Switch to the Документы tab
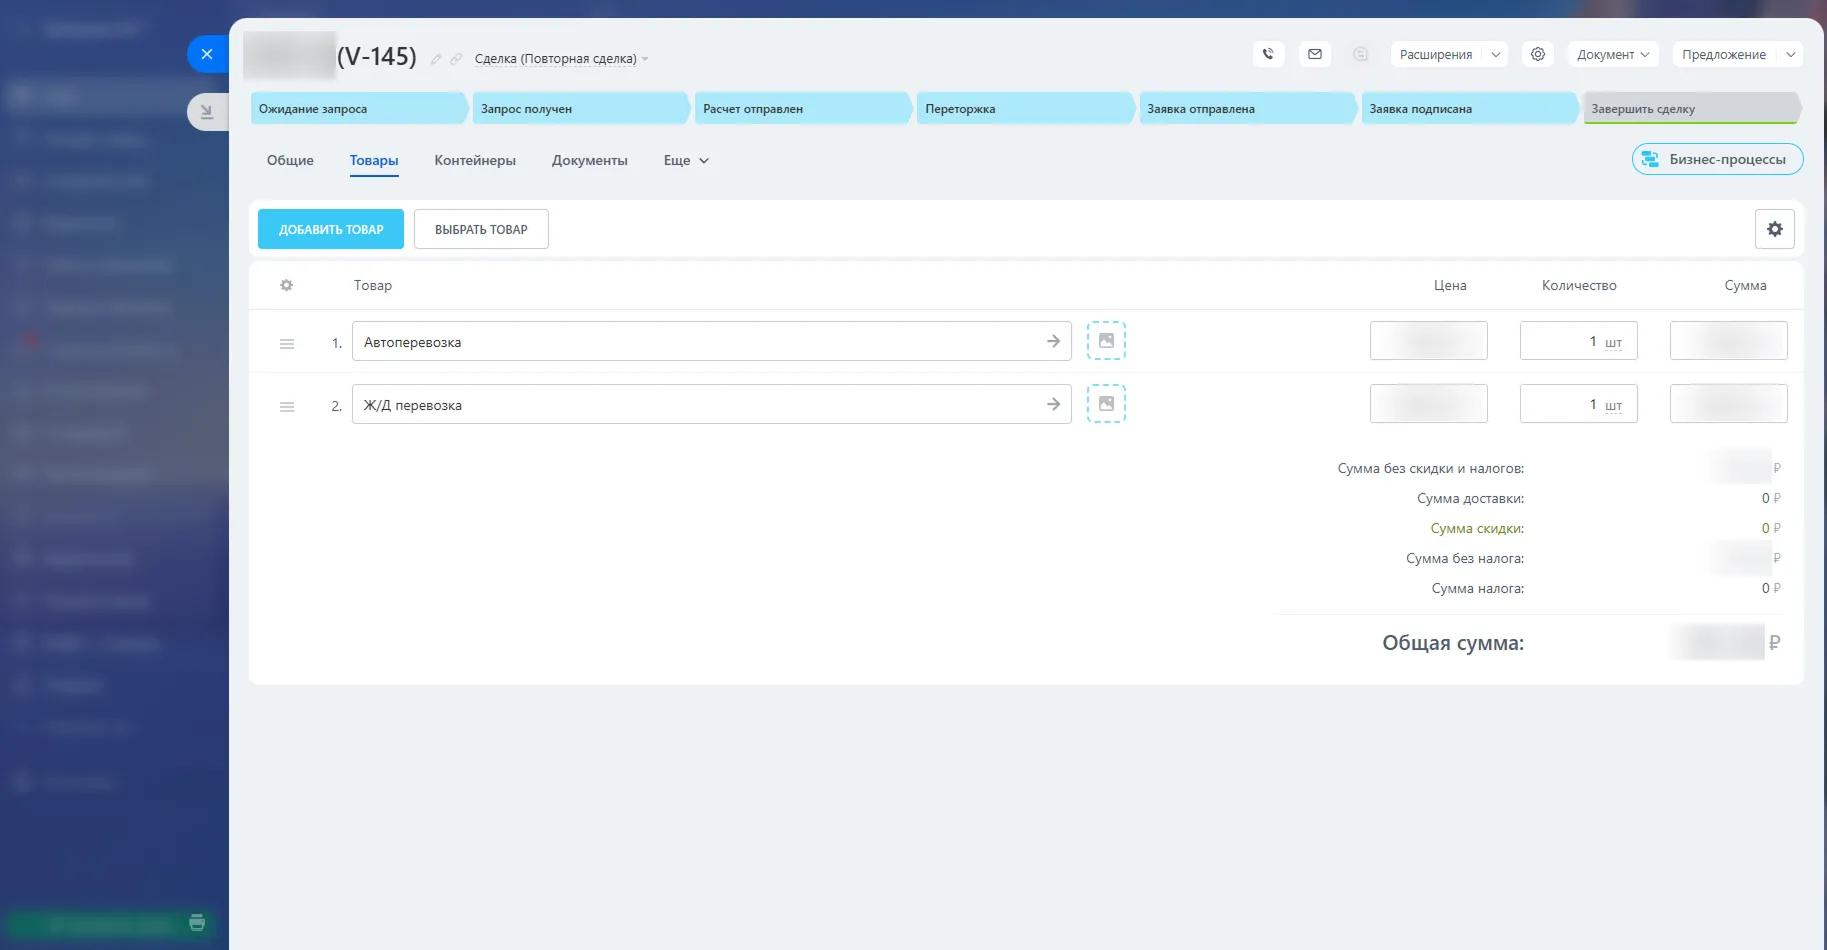This screenshot has width=1827, height=950. point(589,160)
